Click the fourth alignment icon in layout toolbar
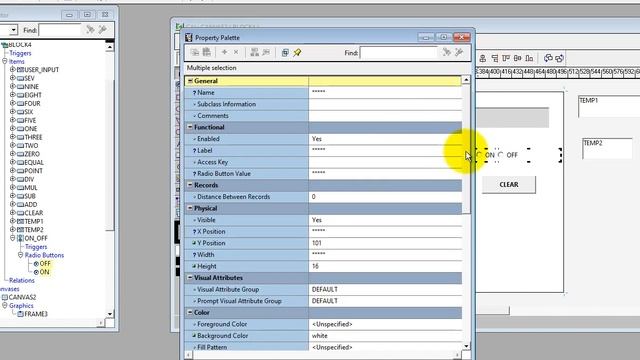This screenshot has height=360, width=640. [x=518, y=58]
